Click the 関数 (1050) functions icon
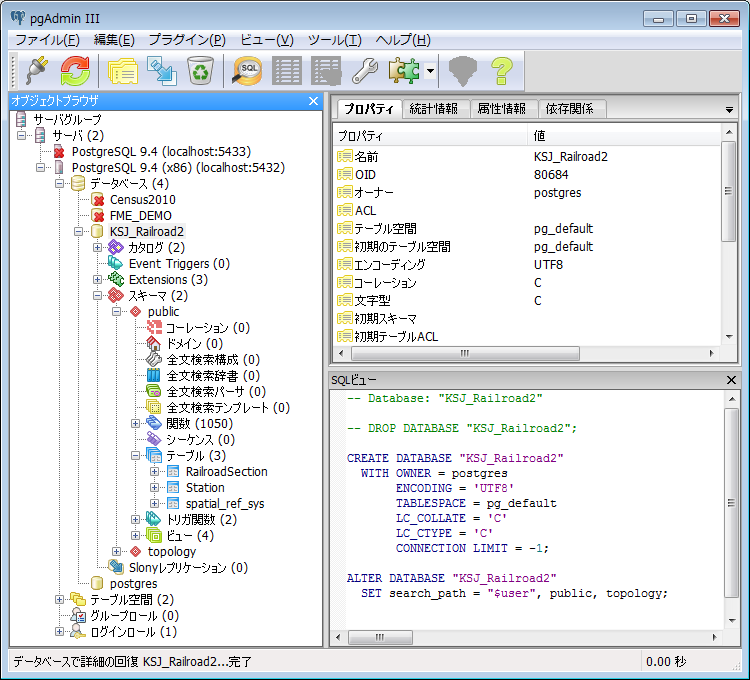Viewport: 750px width, 680px height. click(x=154, y=424)
